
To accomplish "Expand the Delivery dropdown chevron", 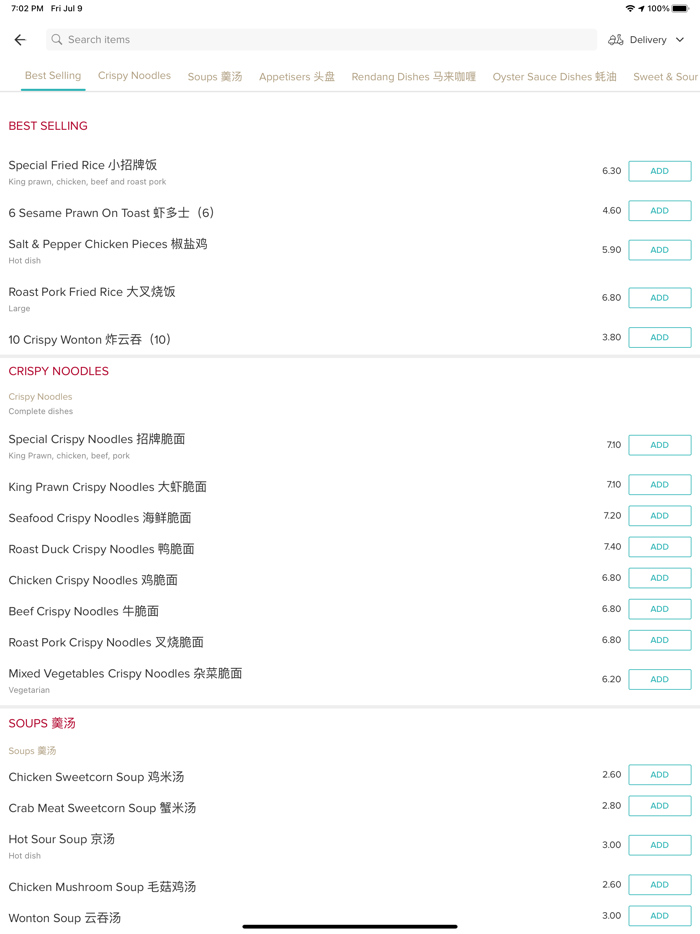I will pyautogui.click(x=680, y=40).
